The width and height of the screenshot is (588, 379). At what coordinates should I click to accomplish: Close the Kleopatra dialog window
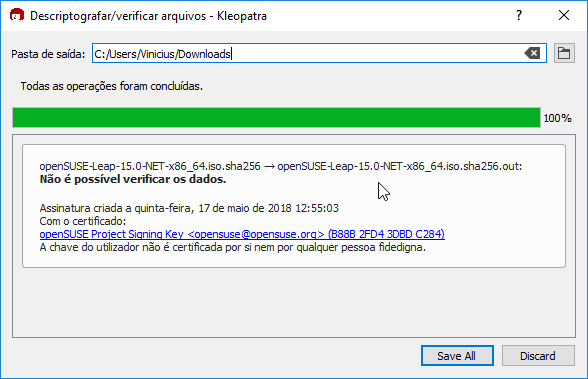(564, 15)
